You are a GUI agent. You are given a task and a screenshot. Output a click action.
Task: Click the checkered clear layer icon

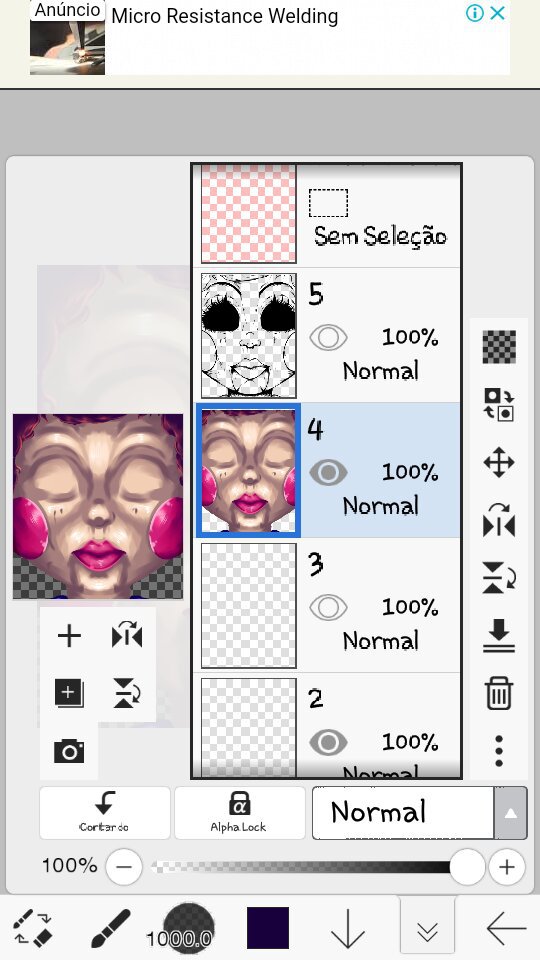pyautogui.click(x=499, y=347)
